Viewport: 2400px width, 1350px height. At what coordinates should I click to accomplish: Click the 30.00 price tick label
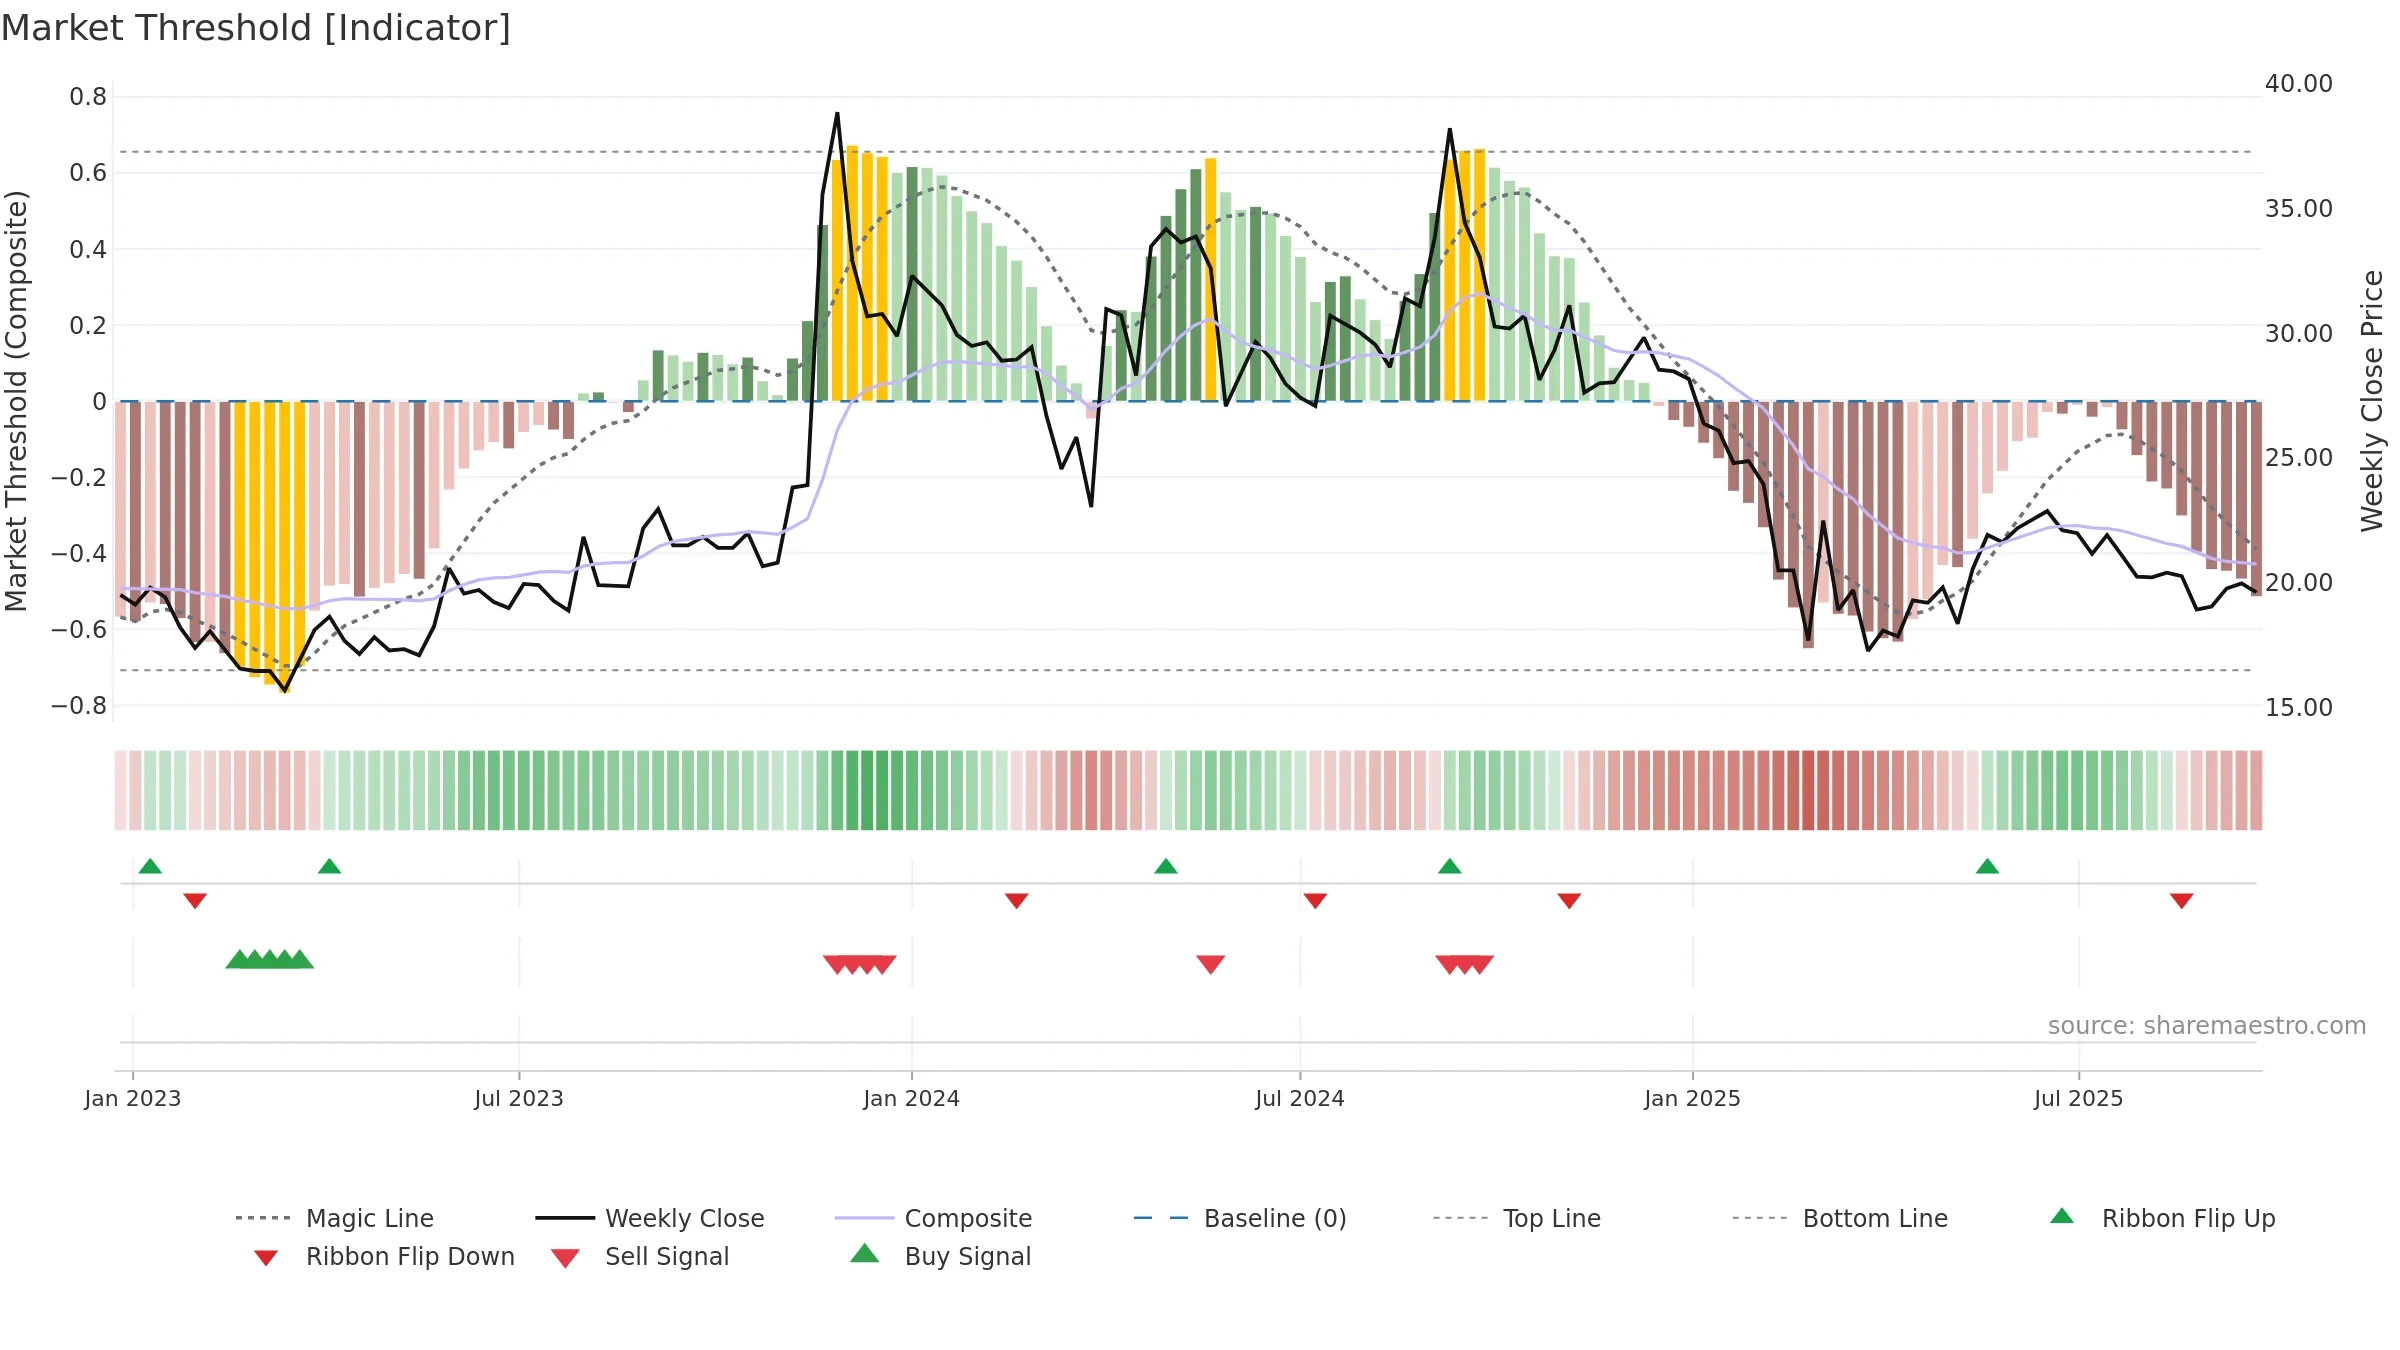2299,334
